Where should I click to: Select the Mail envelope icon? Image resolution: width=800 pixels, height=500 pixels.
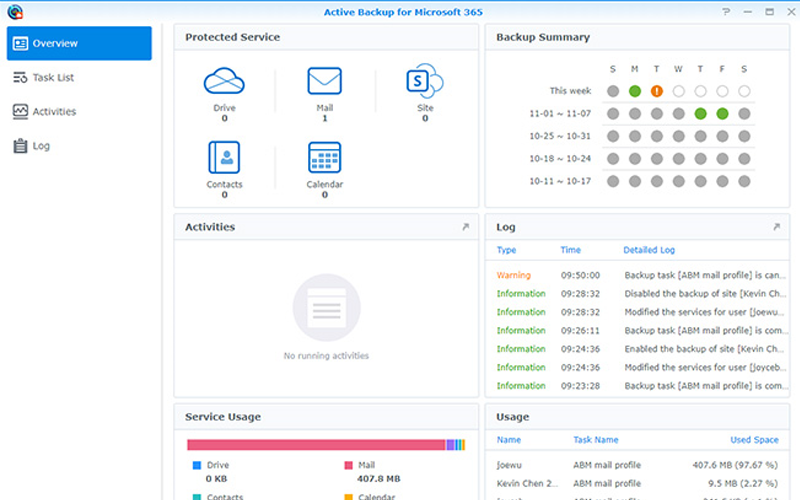coord(324,81)
